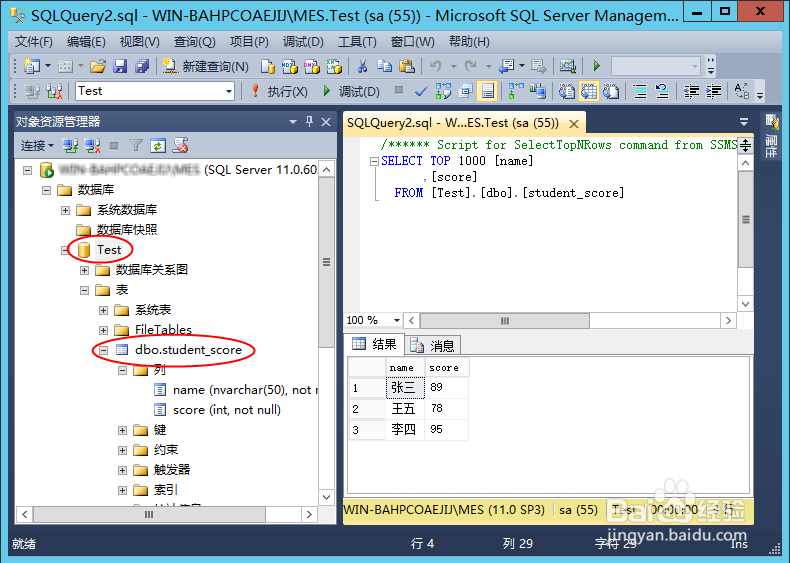The width and height of the screenshot is (790, 563).
Task: Click the Save All icon
Action: 142,66
